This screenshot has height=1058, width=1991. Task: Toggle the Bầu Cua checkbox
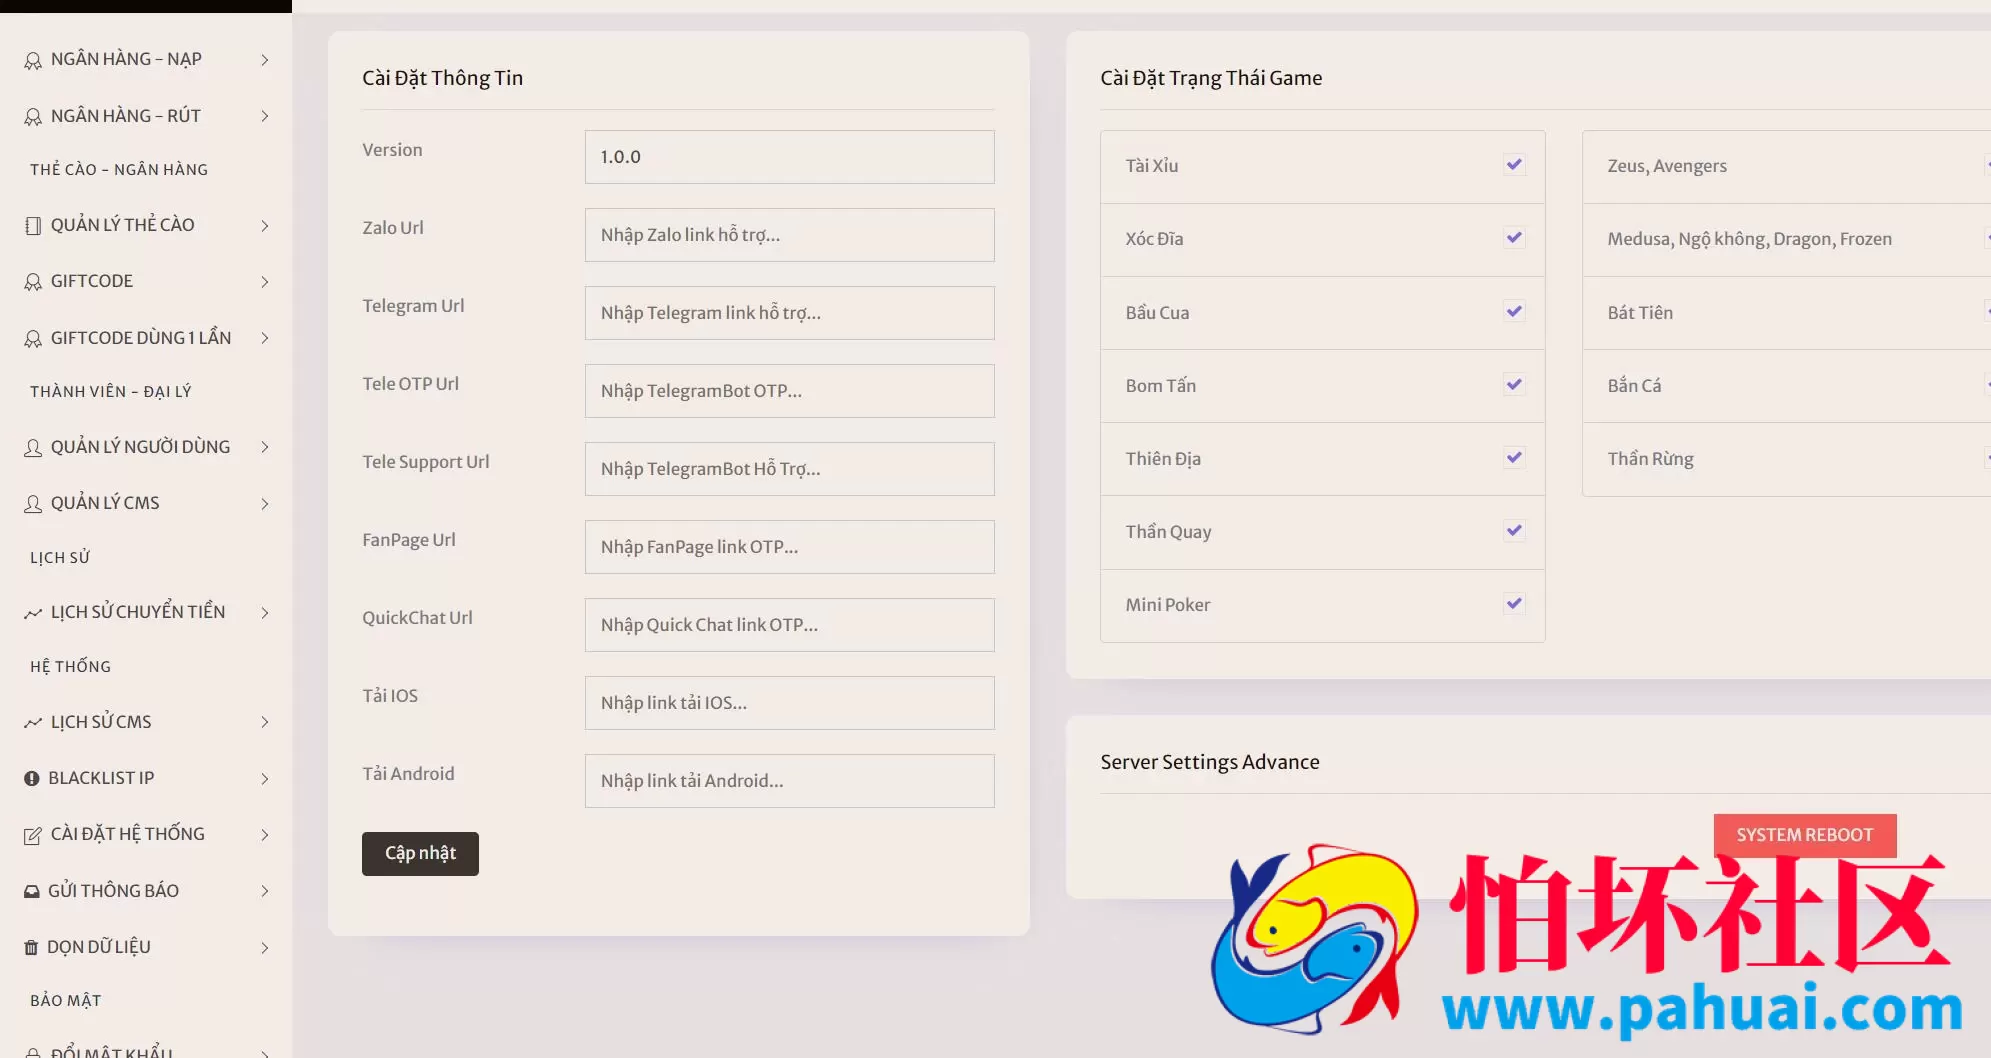[x=1514, y=311]
